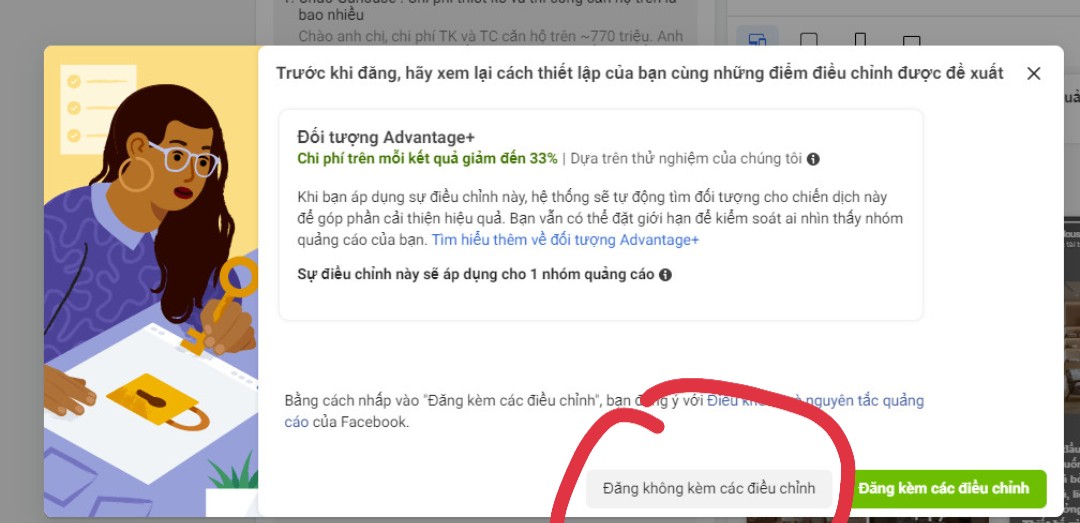Viewport: 1080px width, 523px height.
Task: Select the highlighted blue device preview icon
Action: 758,39
